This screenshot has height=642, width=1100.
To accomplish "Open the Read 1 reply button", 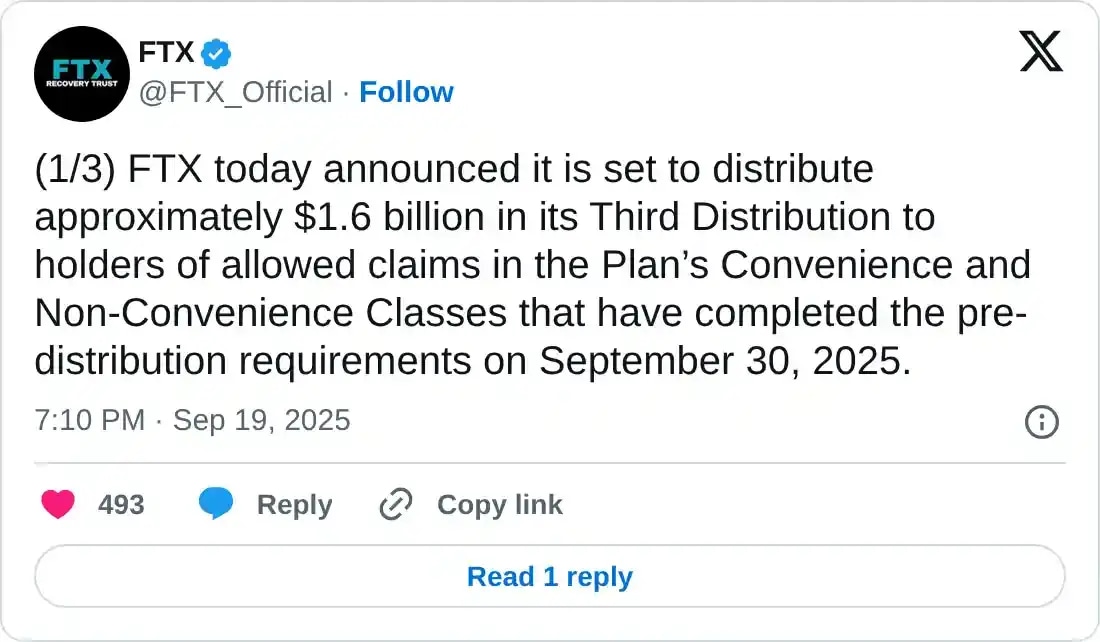I will 550,576.
